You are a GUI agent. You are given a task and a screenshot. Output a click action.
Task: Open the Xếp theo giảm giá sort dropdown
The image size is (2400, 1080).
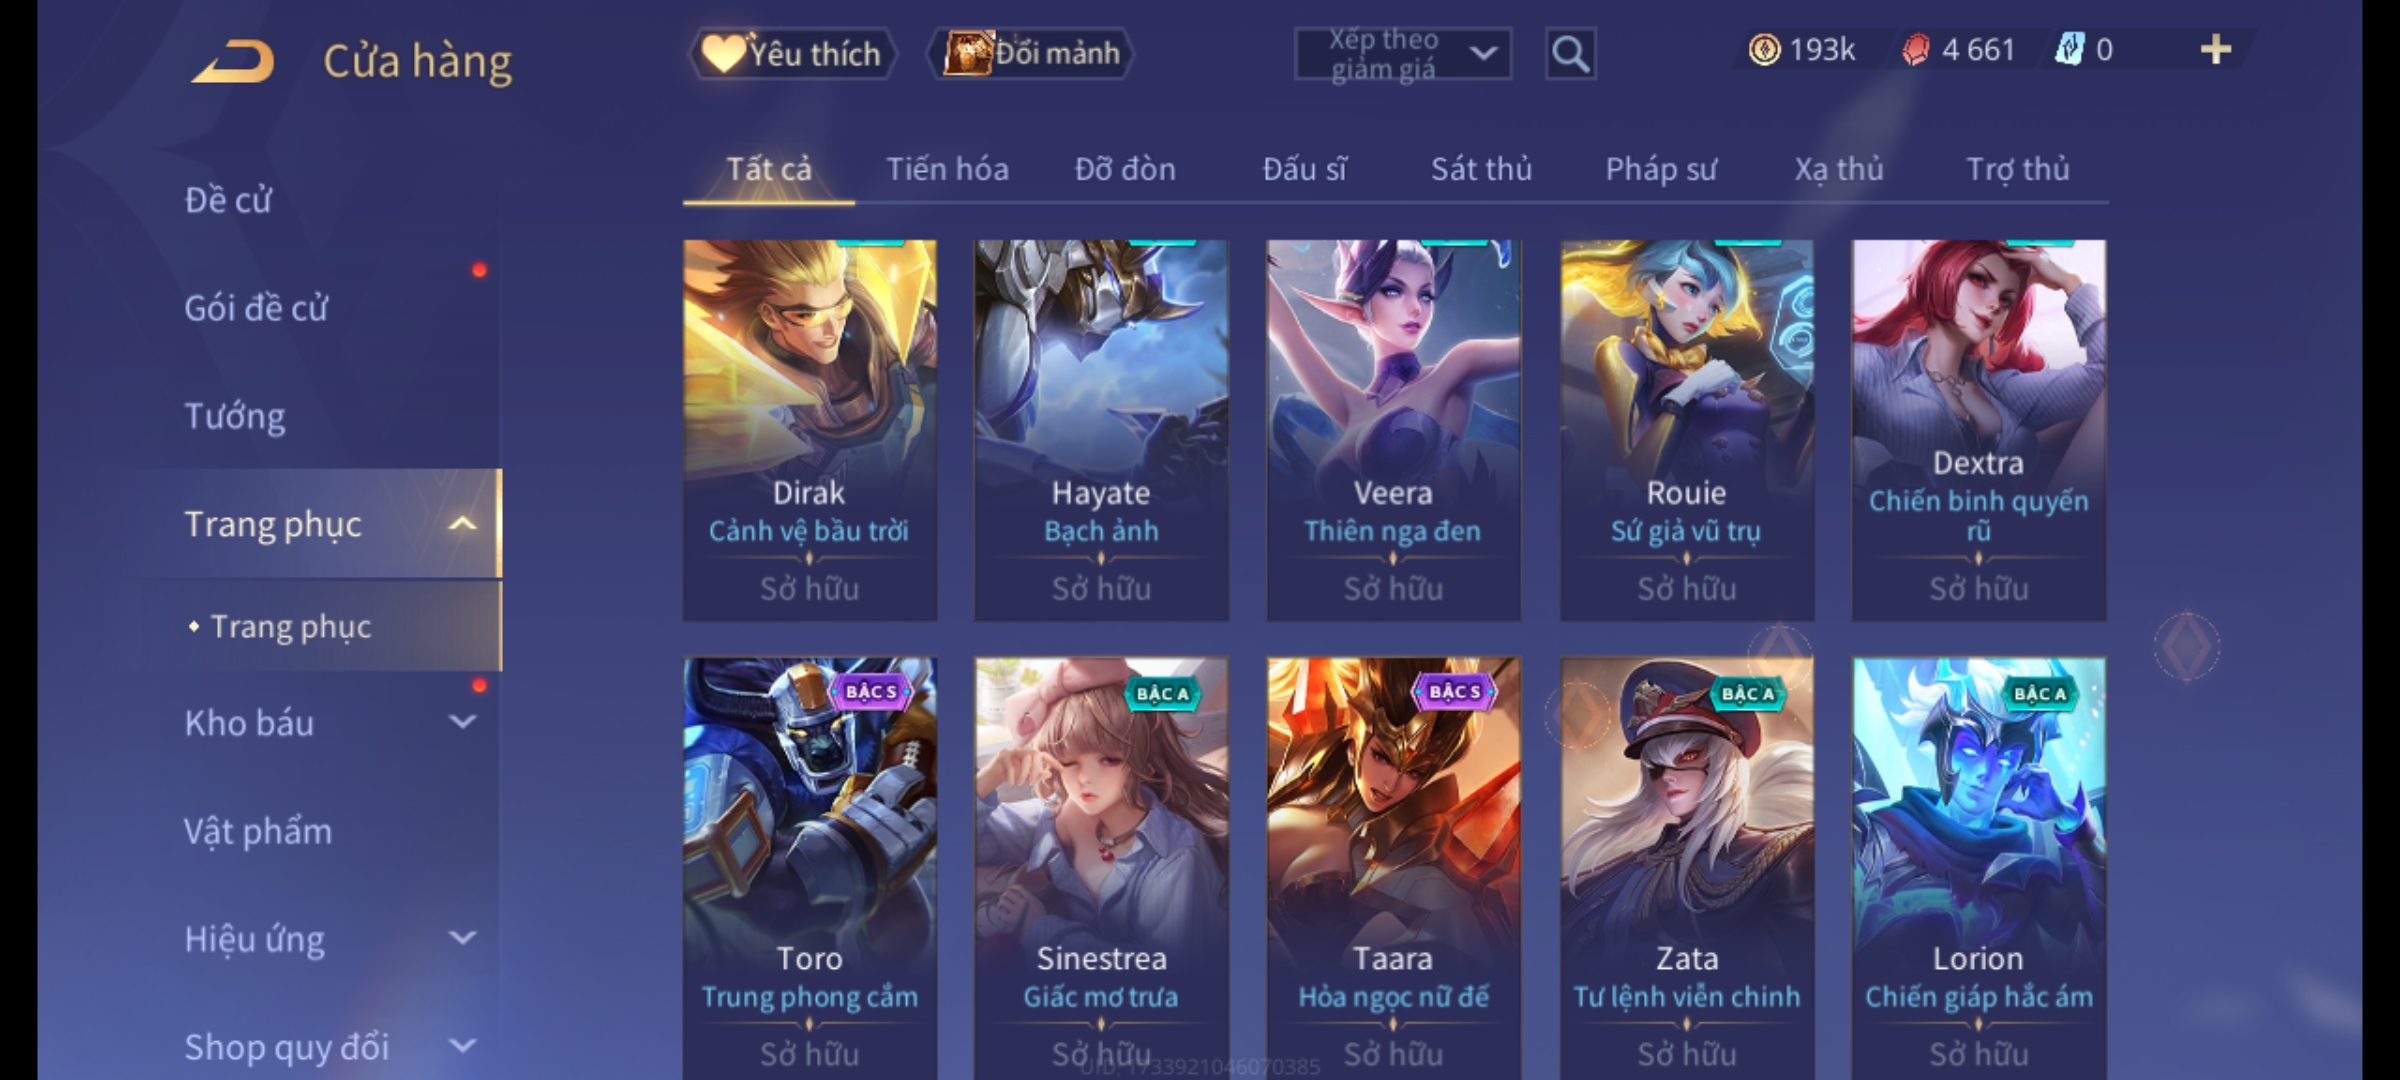(x=1403, y=54)
